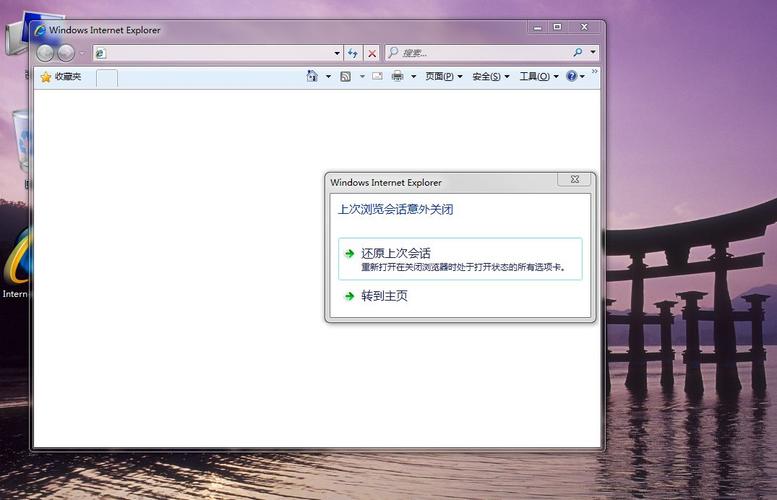
Task: Click the Forward navigation button
Action: click(x=66, y=53)
